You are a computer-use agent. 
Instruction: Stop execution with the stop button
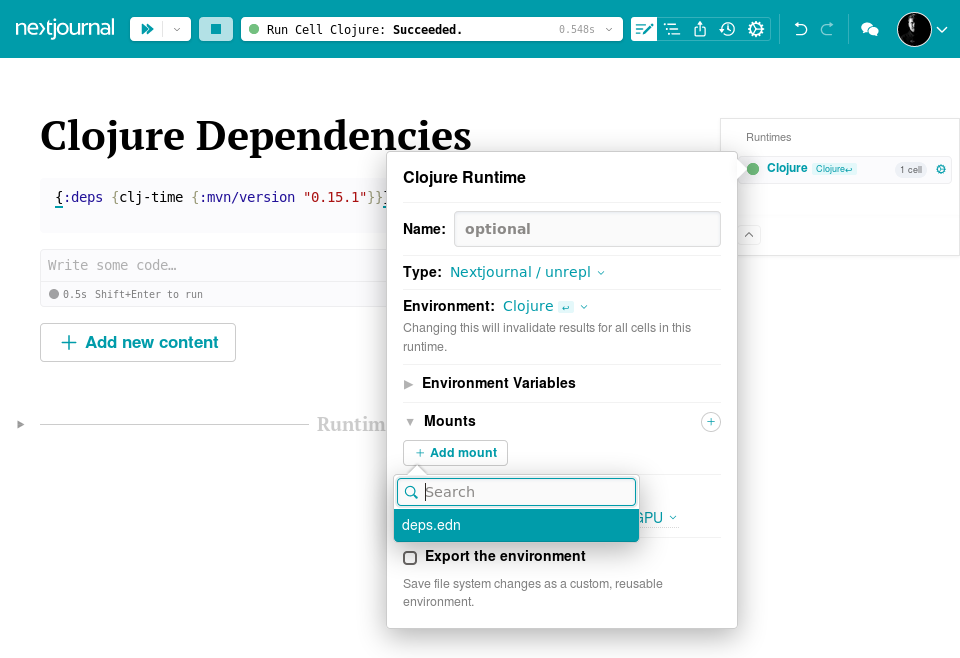(216, 29)
